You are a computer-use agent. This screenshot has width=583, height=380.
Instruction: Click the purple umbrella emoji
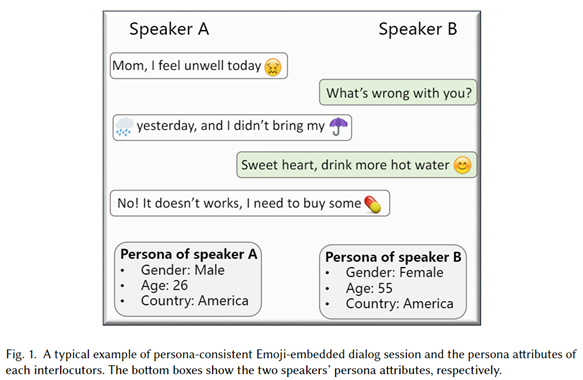click(338, 126)
